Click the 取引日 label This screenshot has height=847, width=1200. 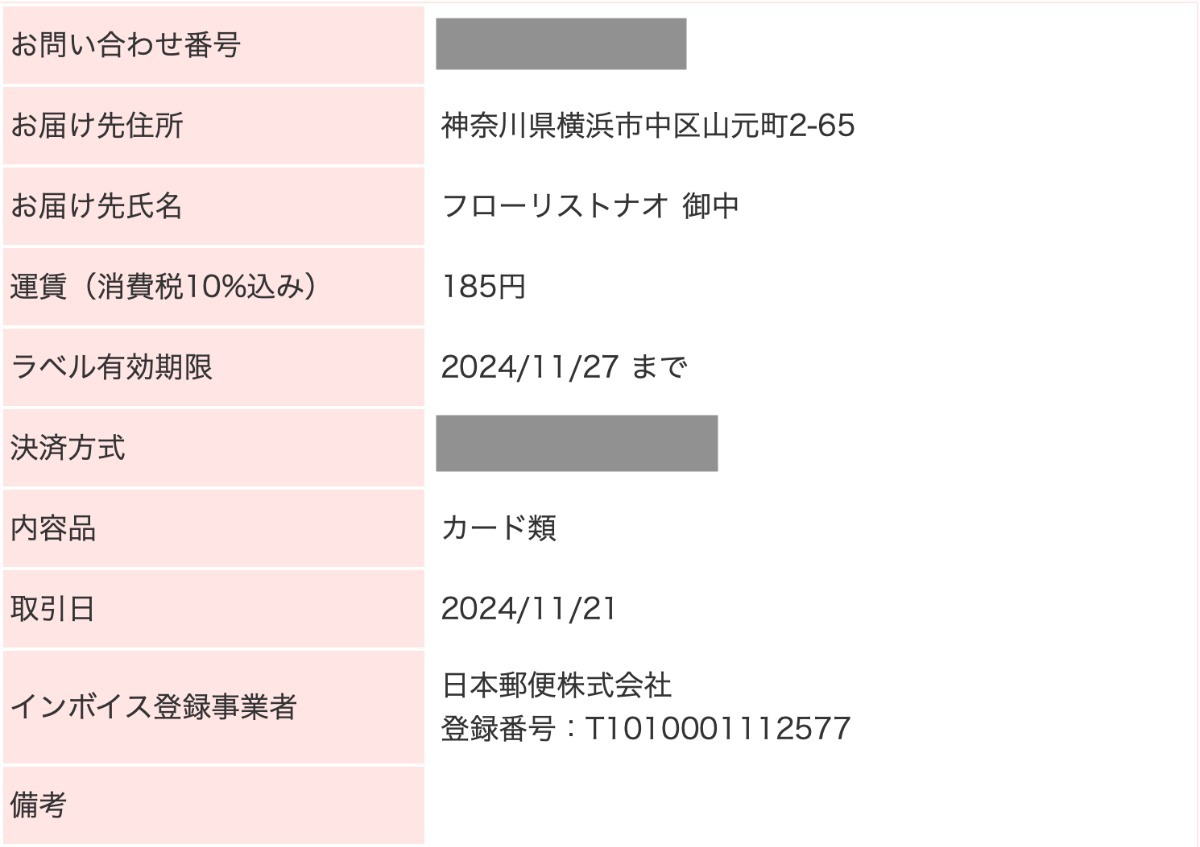(53, 609)
